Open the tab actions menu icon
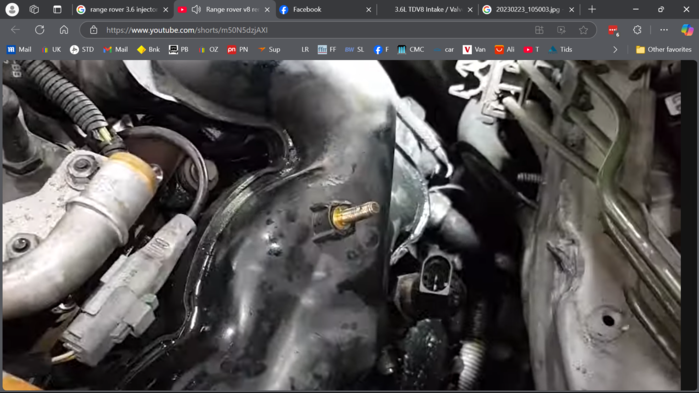 57,9
